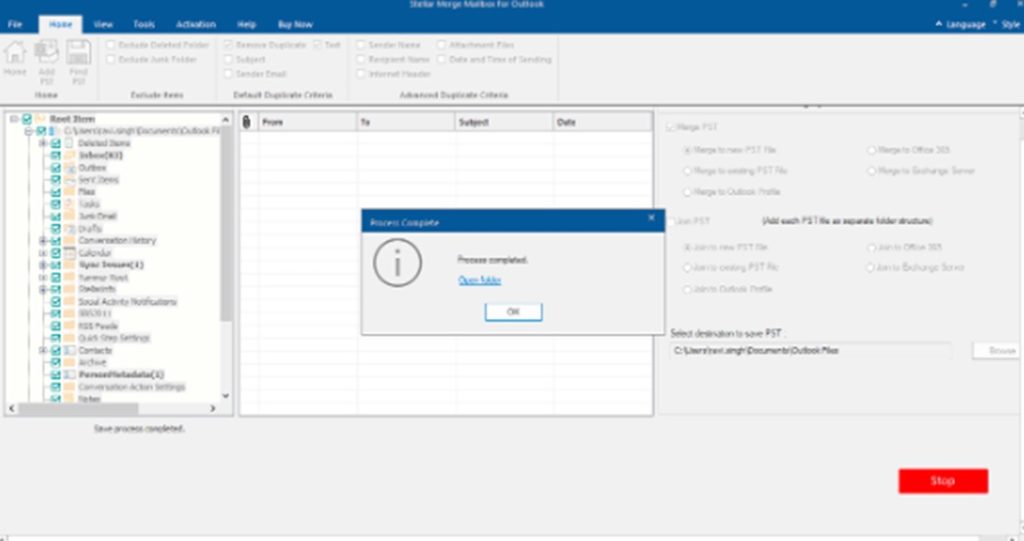Image resolution: width=1024 pixels, height=541 pixels.
Task: Open the File menu
Action: 15,24
